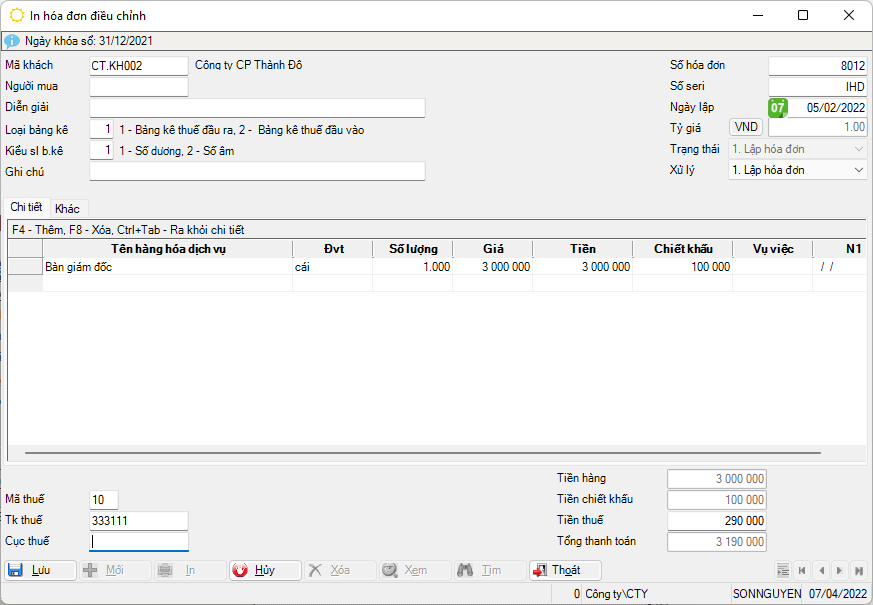Click the Hủy cancel button
Viewport: 873px width, 605px height.
pos(264,570)
